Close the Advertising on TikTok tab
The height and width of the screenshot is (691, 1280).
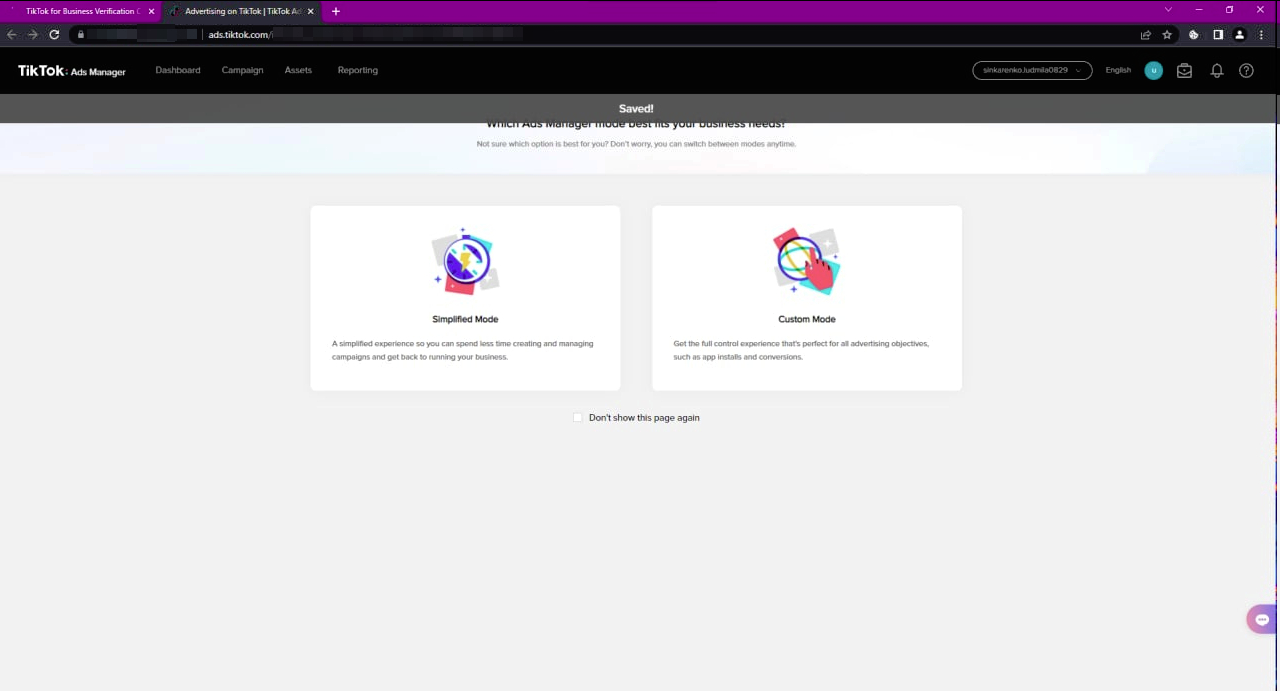[x=310, y=11]
